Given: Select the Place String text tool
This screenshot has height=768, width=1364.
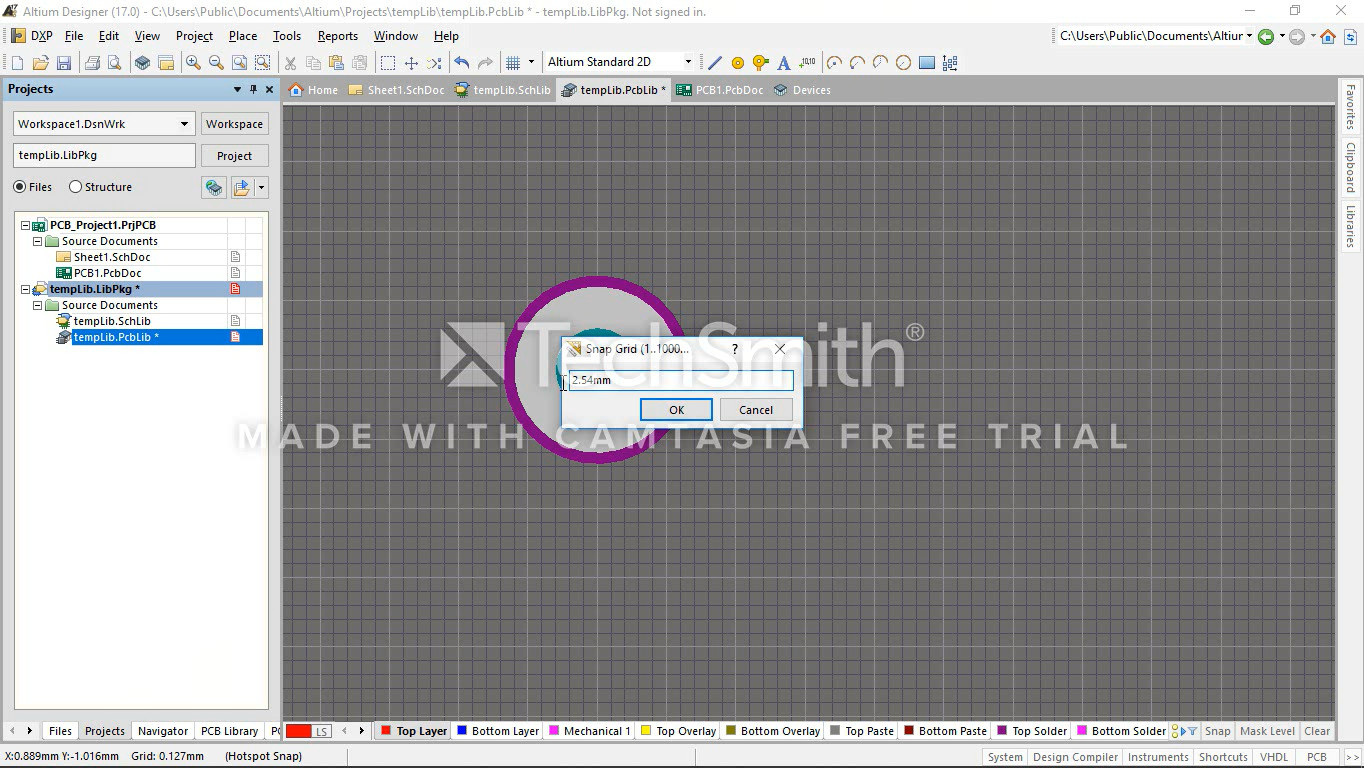Looking at the screenshot, I should pos(784,63).
